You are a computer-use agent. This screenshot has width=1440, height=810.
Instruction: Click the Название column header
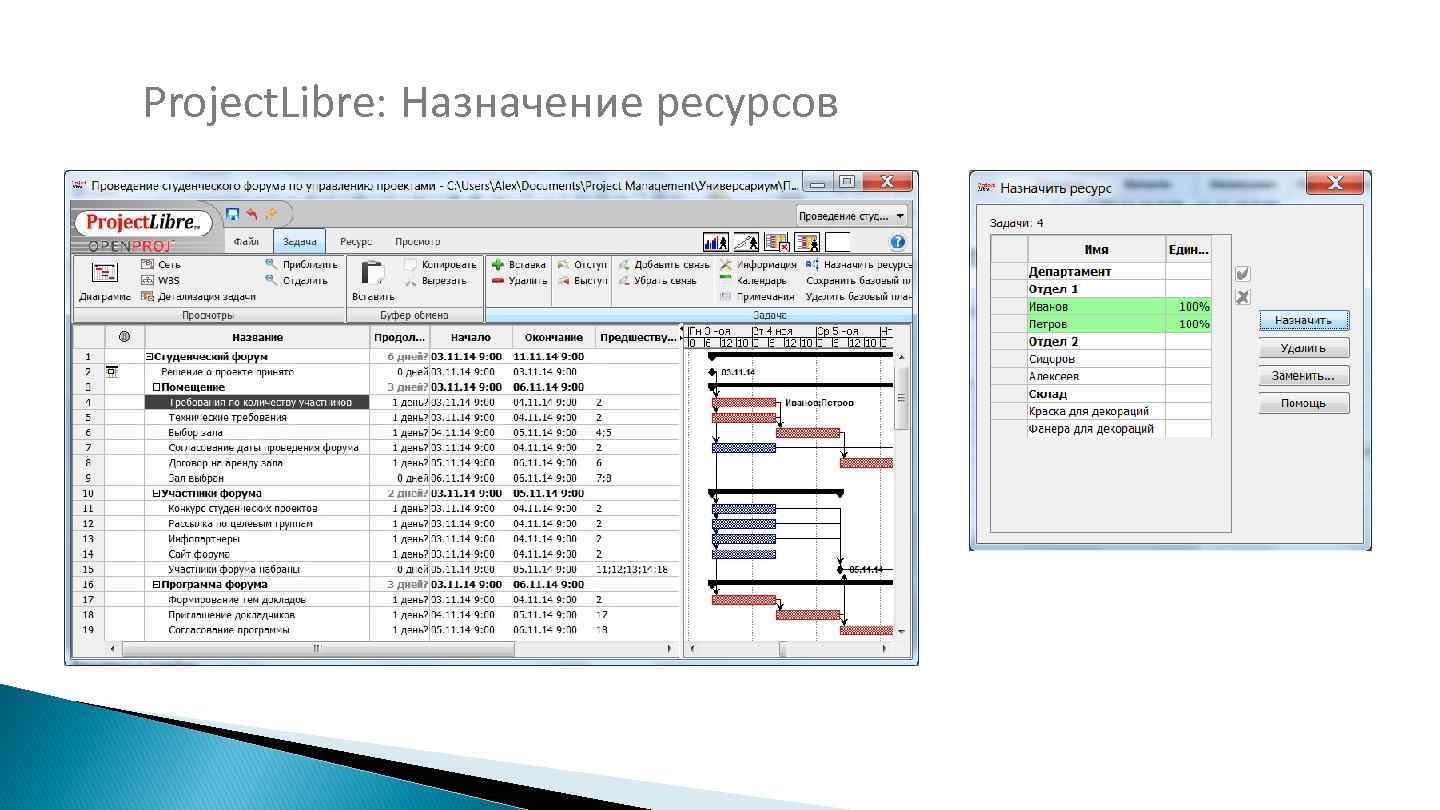click(257, 337)
